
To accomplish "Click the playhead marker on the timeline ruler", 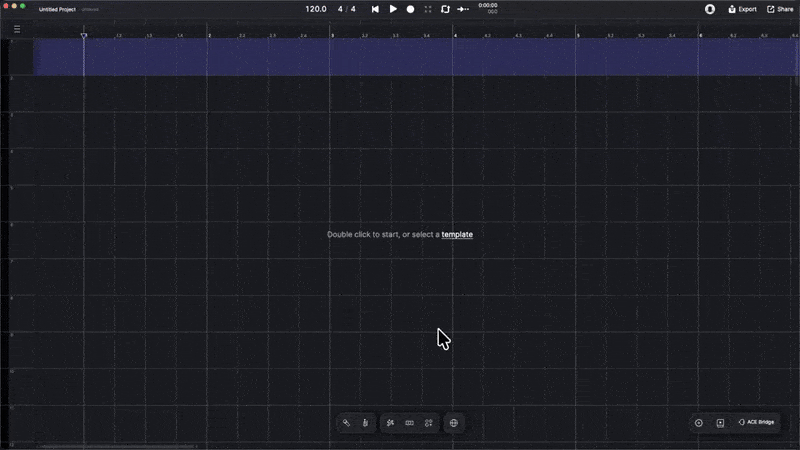I will coord(84,36).
